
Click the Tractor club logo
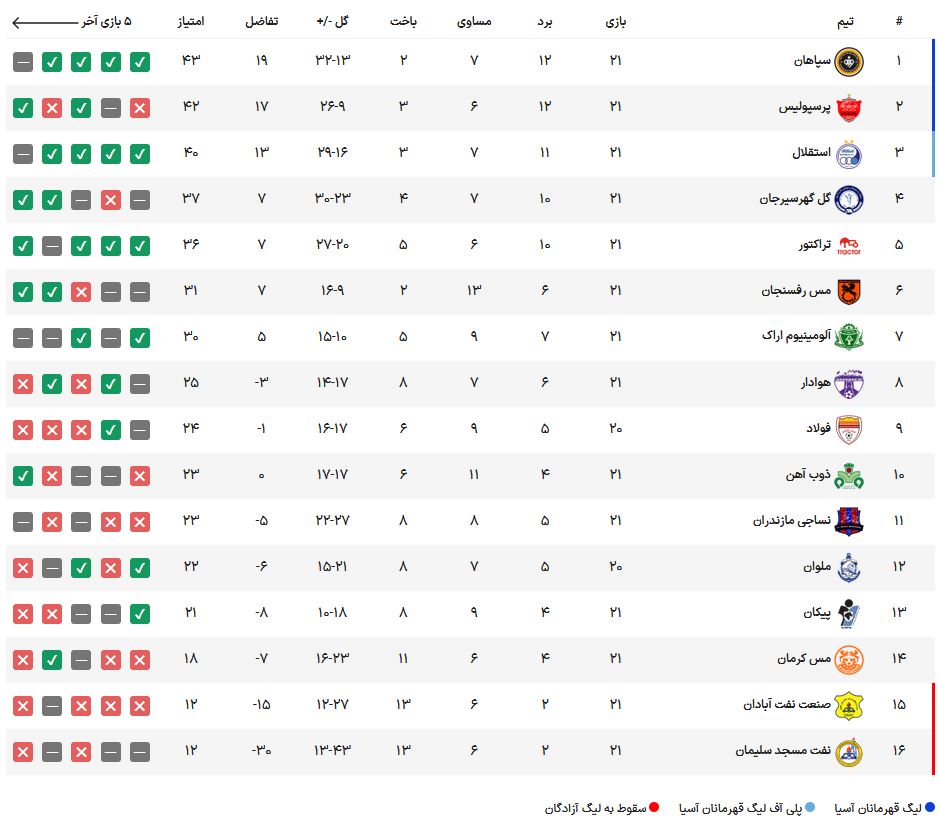click(x=849, y=246)
